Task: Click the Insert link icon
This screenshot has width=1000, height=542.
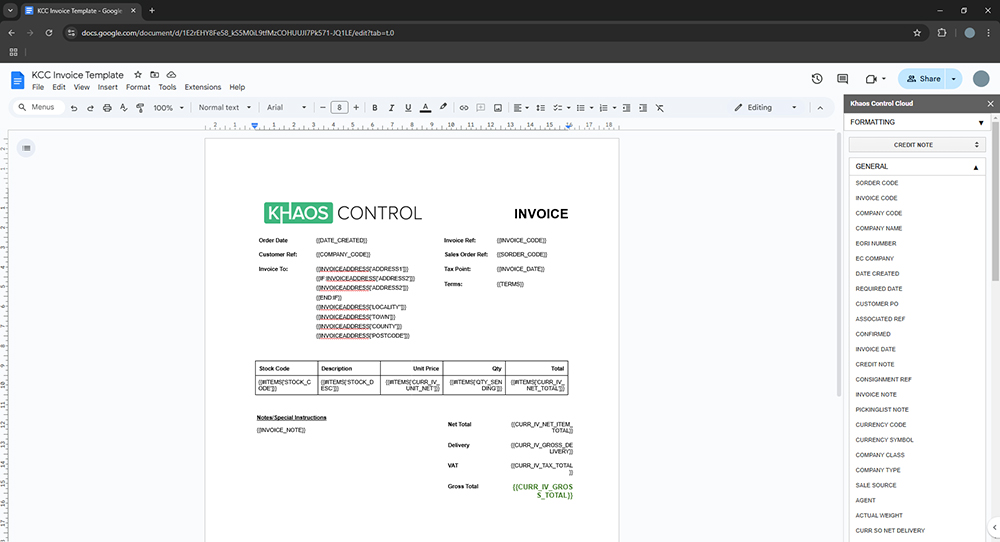Action: coord(464,108)
